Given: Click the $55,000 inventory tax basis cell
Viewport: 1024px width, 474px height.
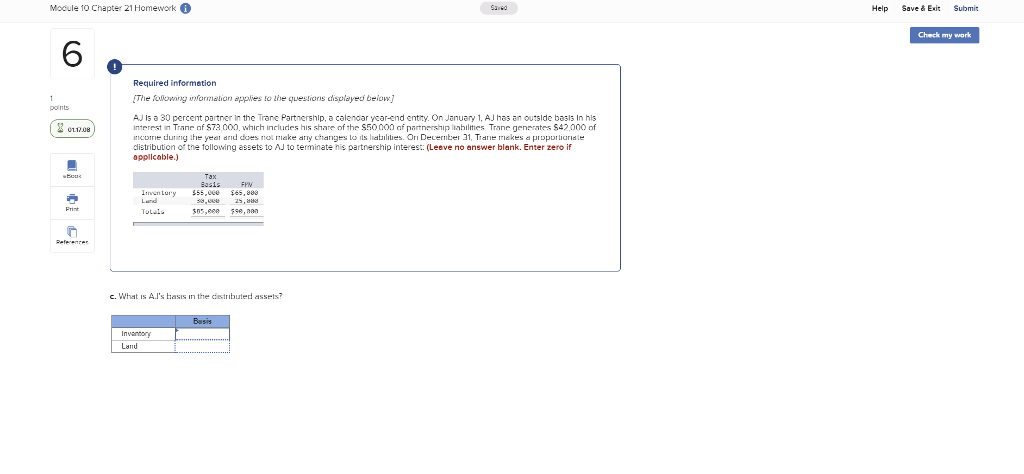Looking at the screenshot, I should click(206, 193).
